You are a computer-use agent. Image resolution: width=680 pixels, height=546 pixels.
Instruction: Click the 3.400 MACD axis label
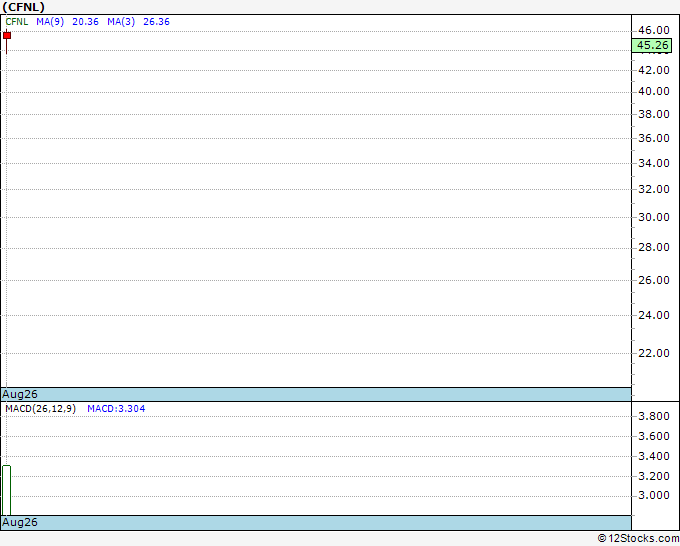coord(654,456)
